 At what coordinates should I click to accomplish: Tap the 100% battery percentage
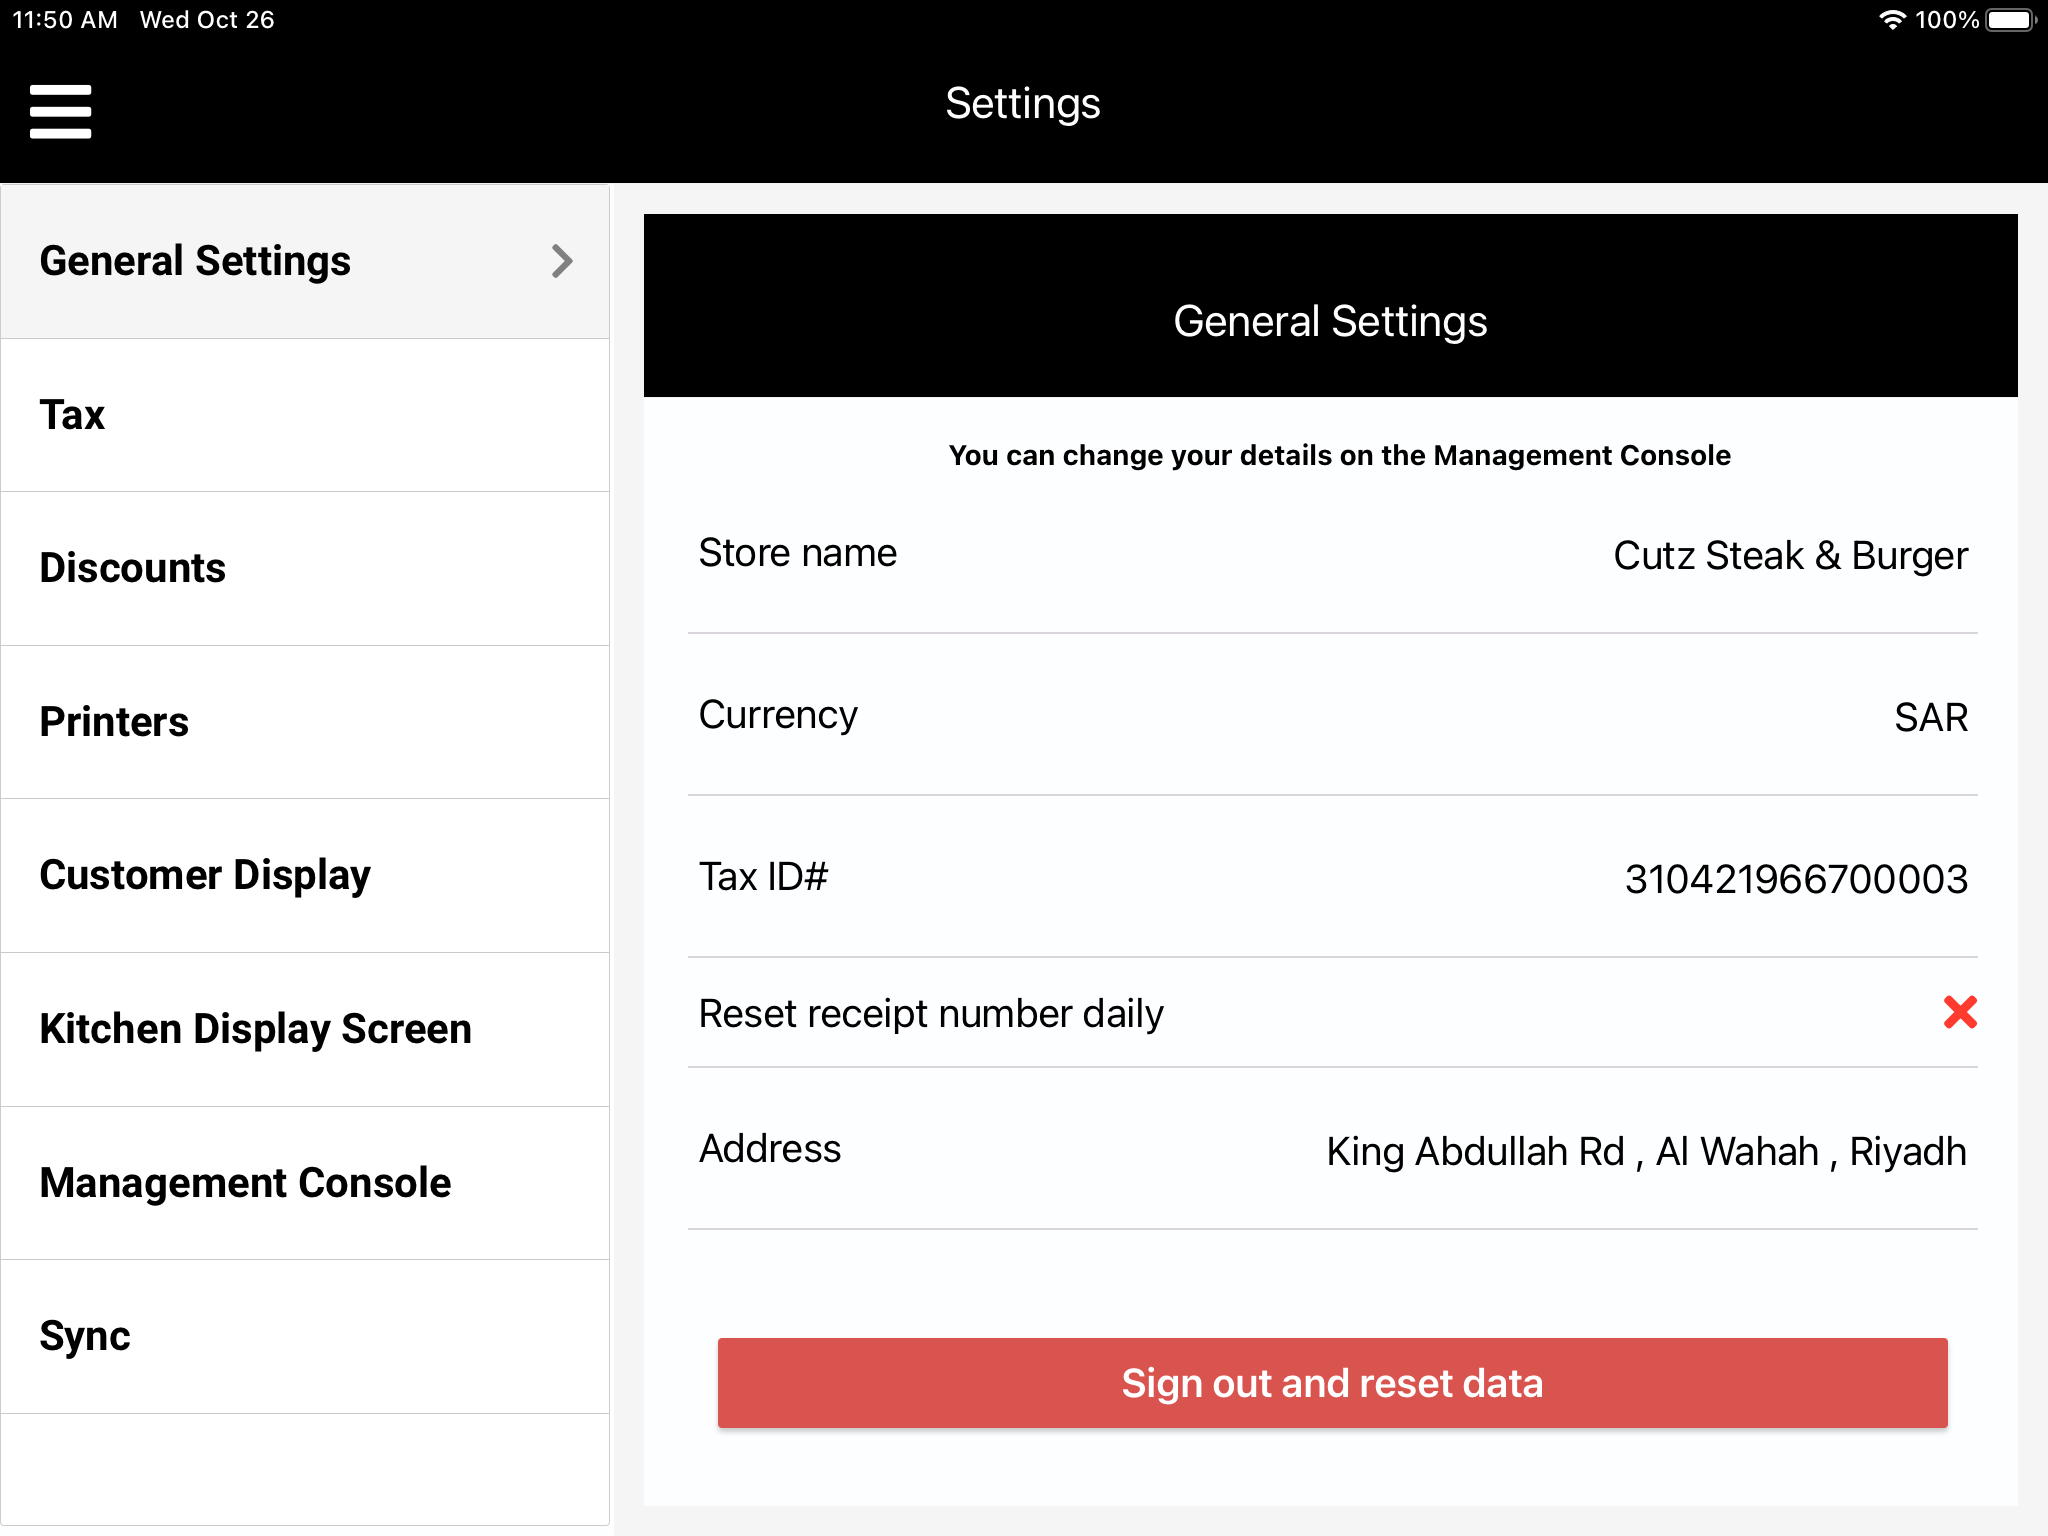(x=1946, y=20)
